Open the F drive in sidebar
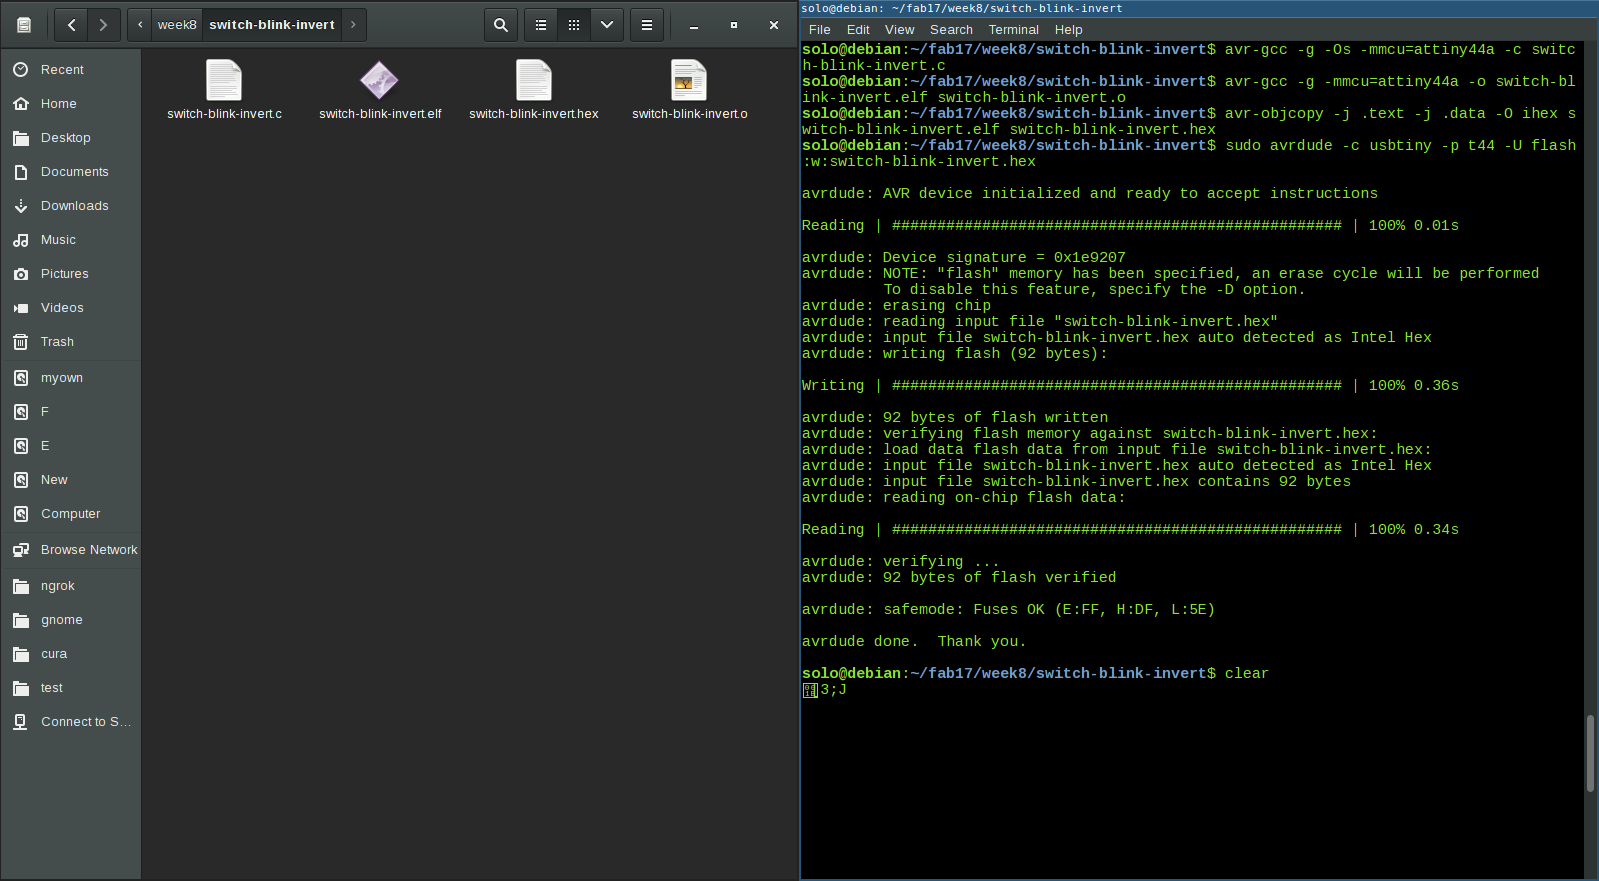1599x881 pixels. pyautogui.click(x=70, y=412)
